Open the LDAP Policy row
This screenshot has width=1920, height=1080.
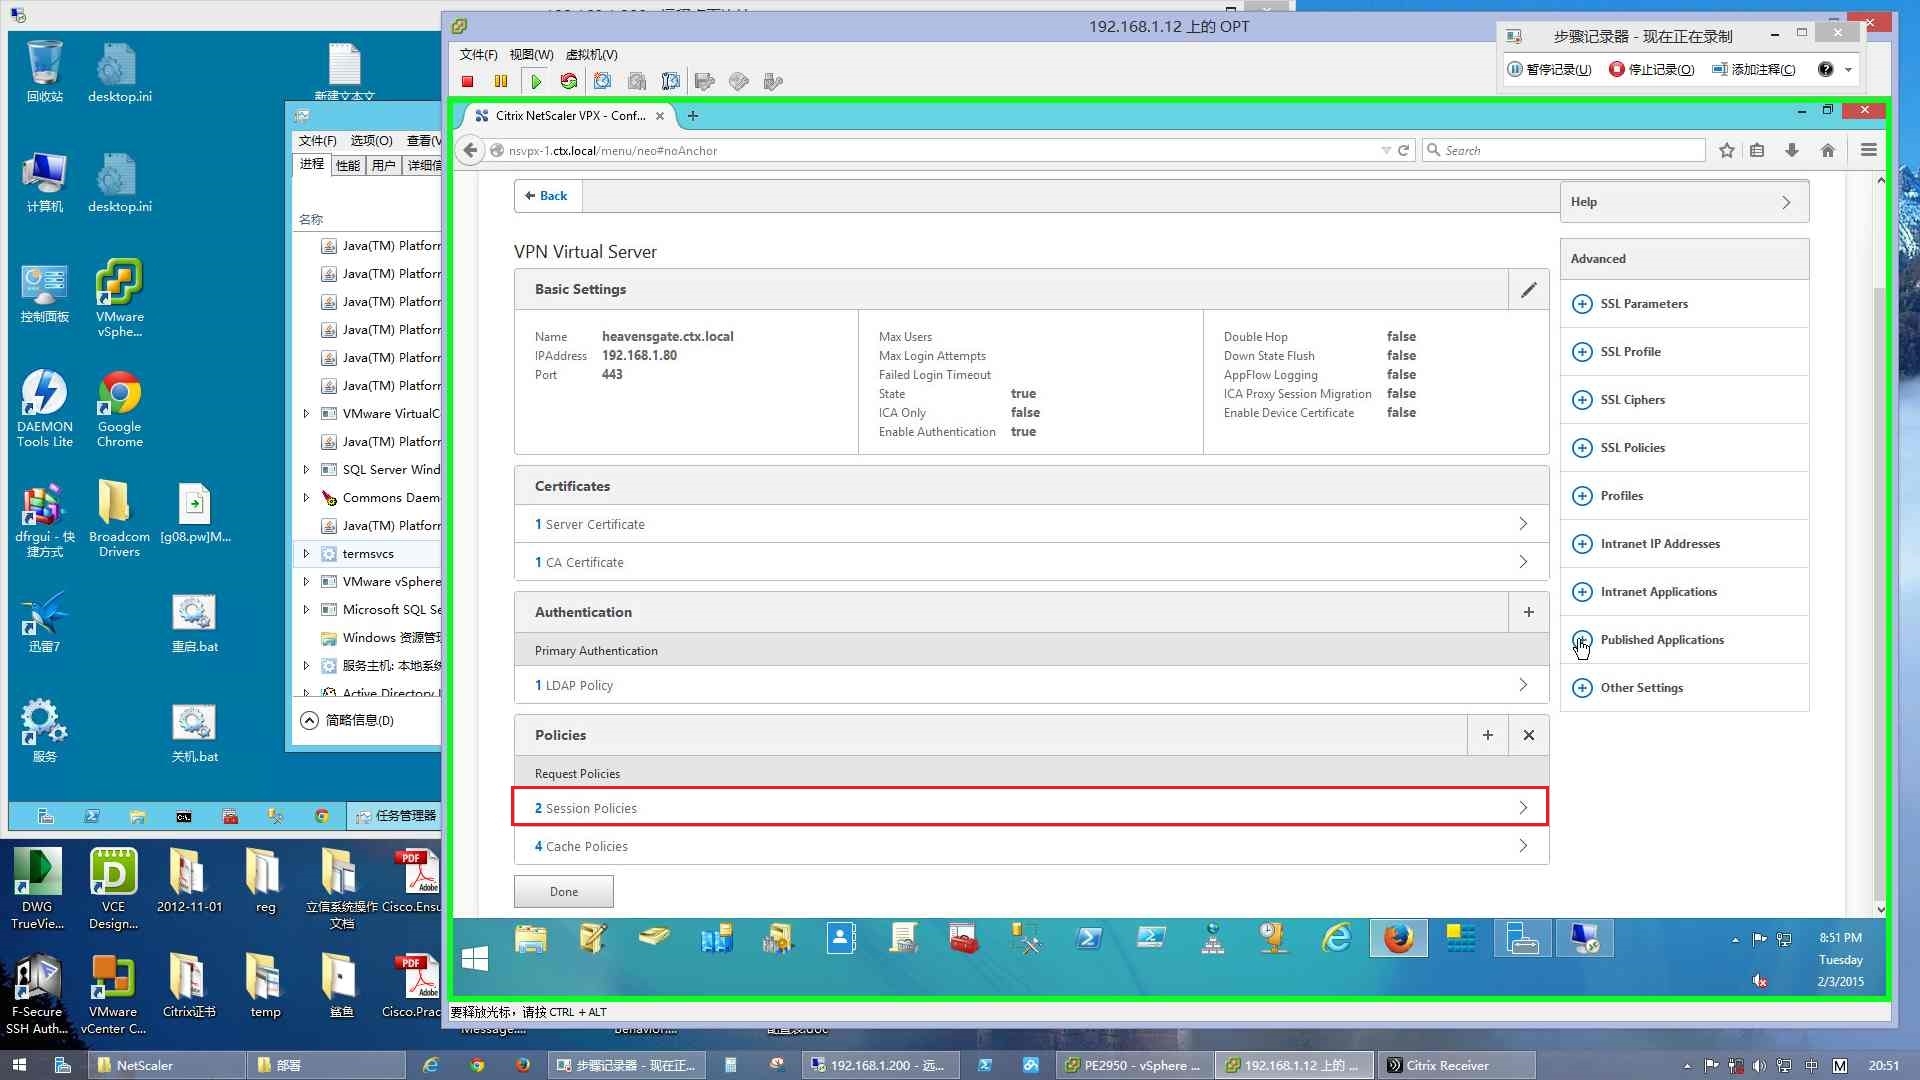(x=1031, y=685)
